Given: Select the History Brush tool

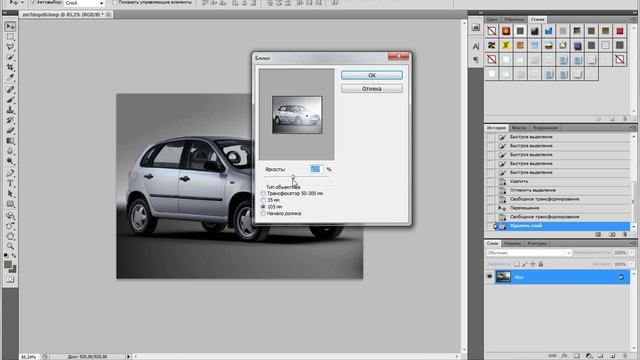Looking at the screenshot, I should (10, 120).
